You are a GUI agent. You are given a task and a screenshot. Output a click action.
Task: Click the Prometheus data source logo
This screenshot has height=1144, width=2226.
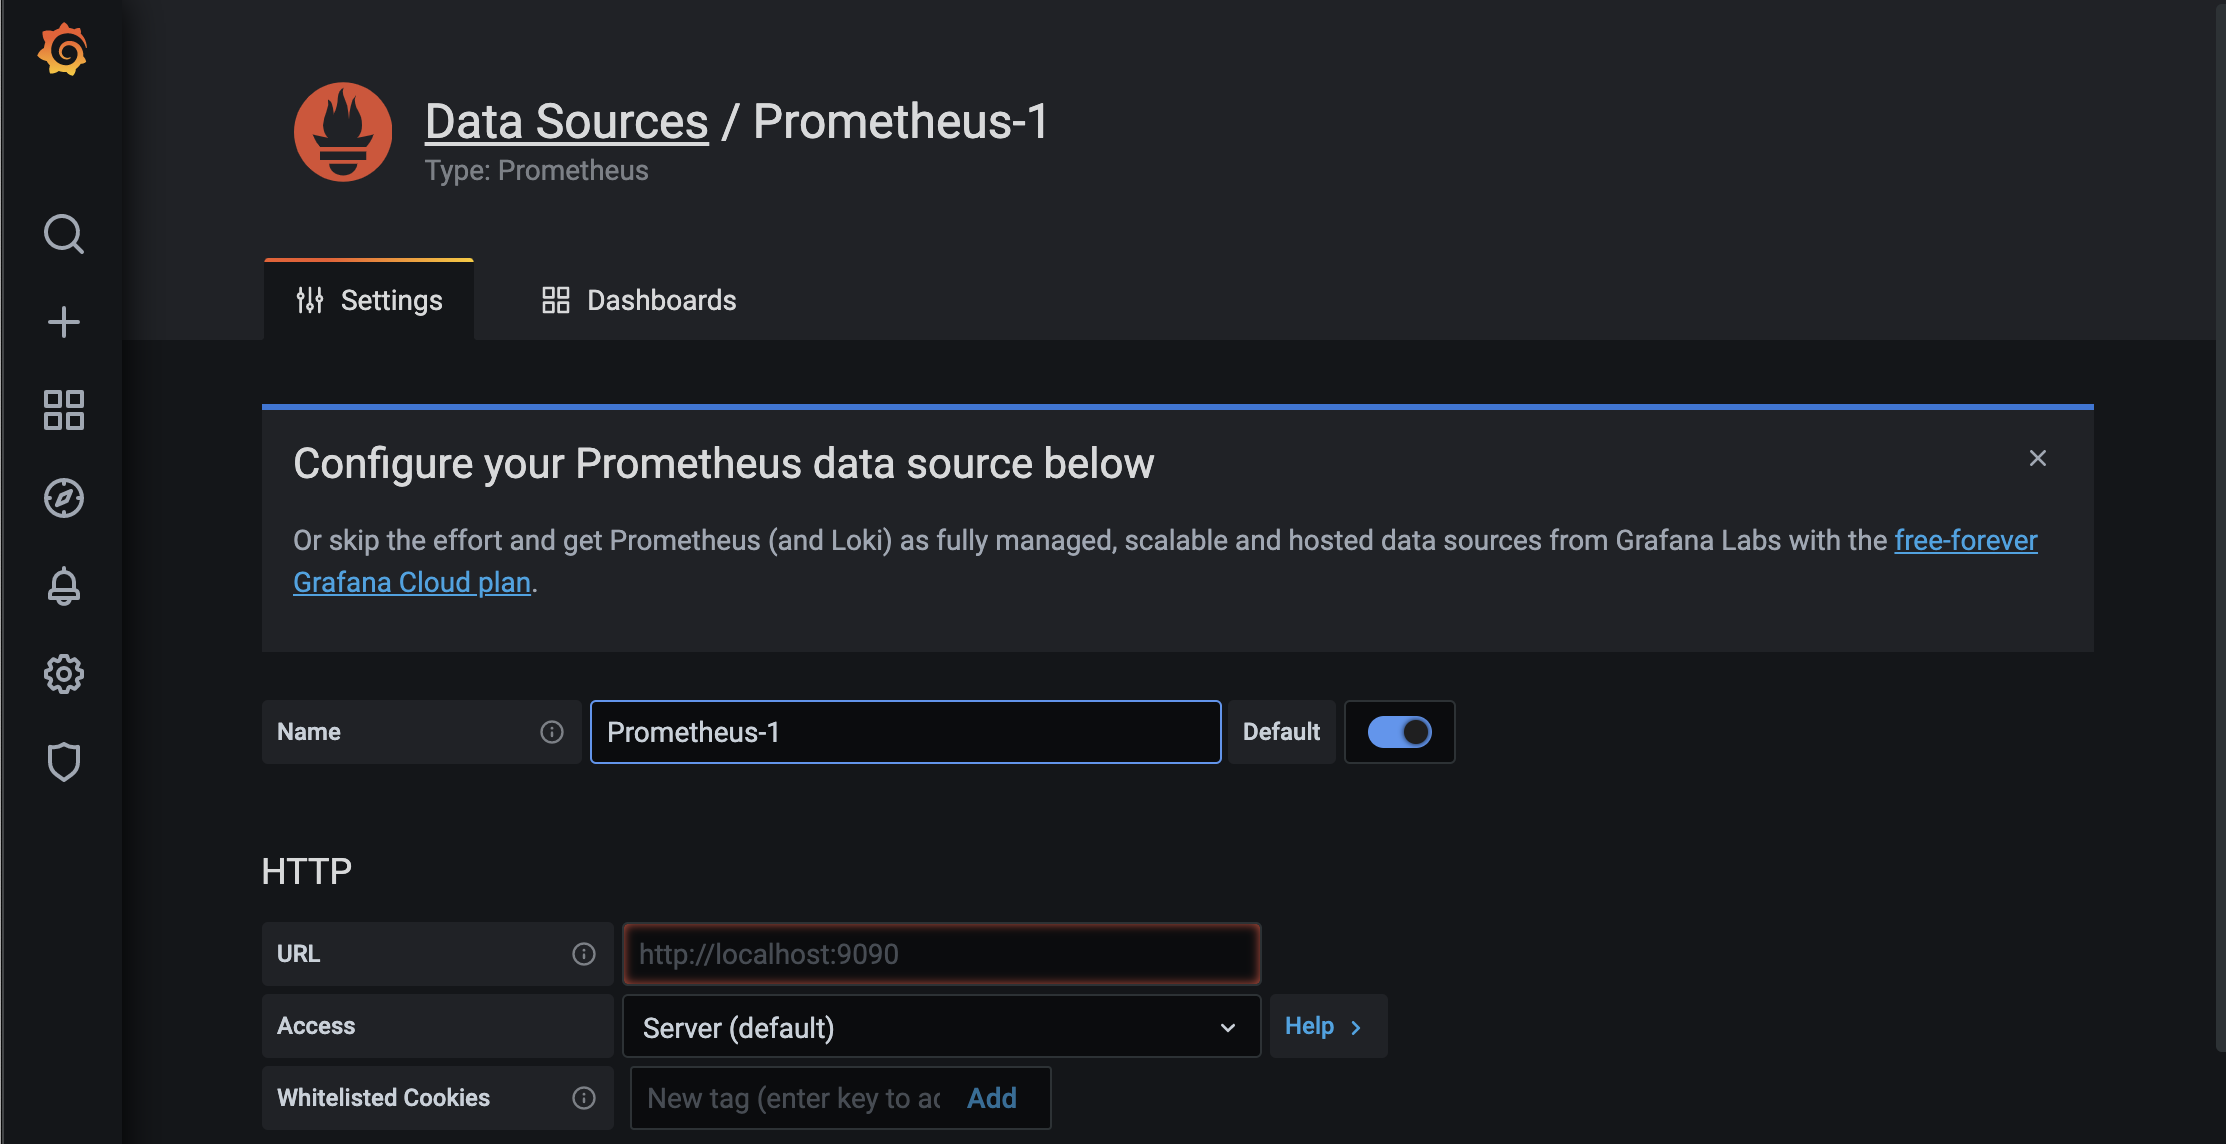[x=341, y=131]
